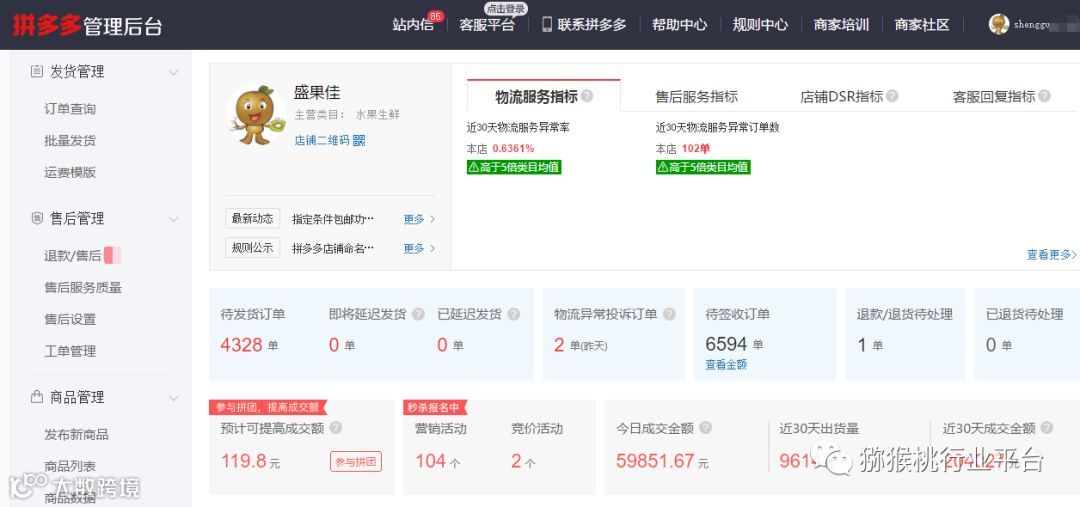Open 联系拼多多 in top navigation
The height and width of the screenshot is (507, 1080).
(x=592, y=25)
